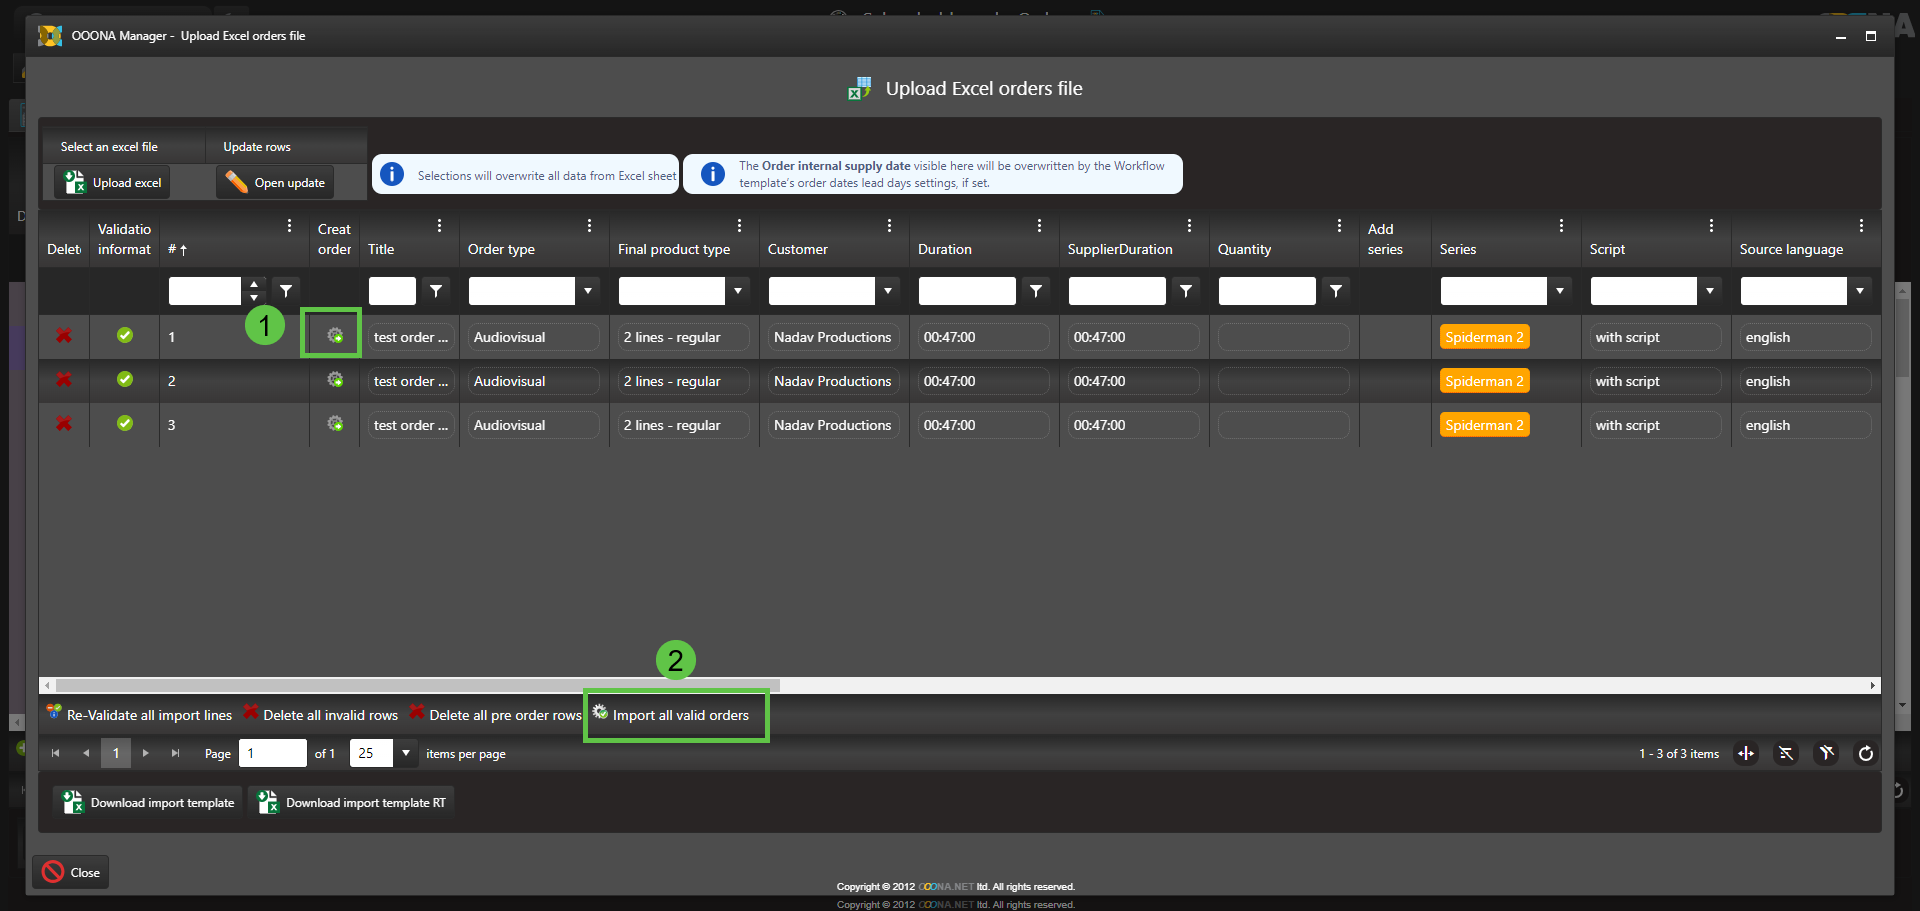Image resolution: width=1920 pixels, height=911 pixels.
Task: Click the orange Spiderman 2 series tag in row 1
Action: pyautogui.click(x=1484, y=337)
